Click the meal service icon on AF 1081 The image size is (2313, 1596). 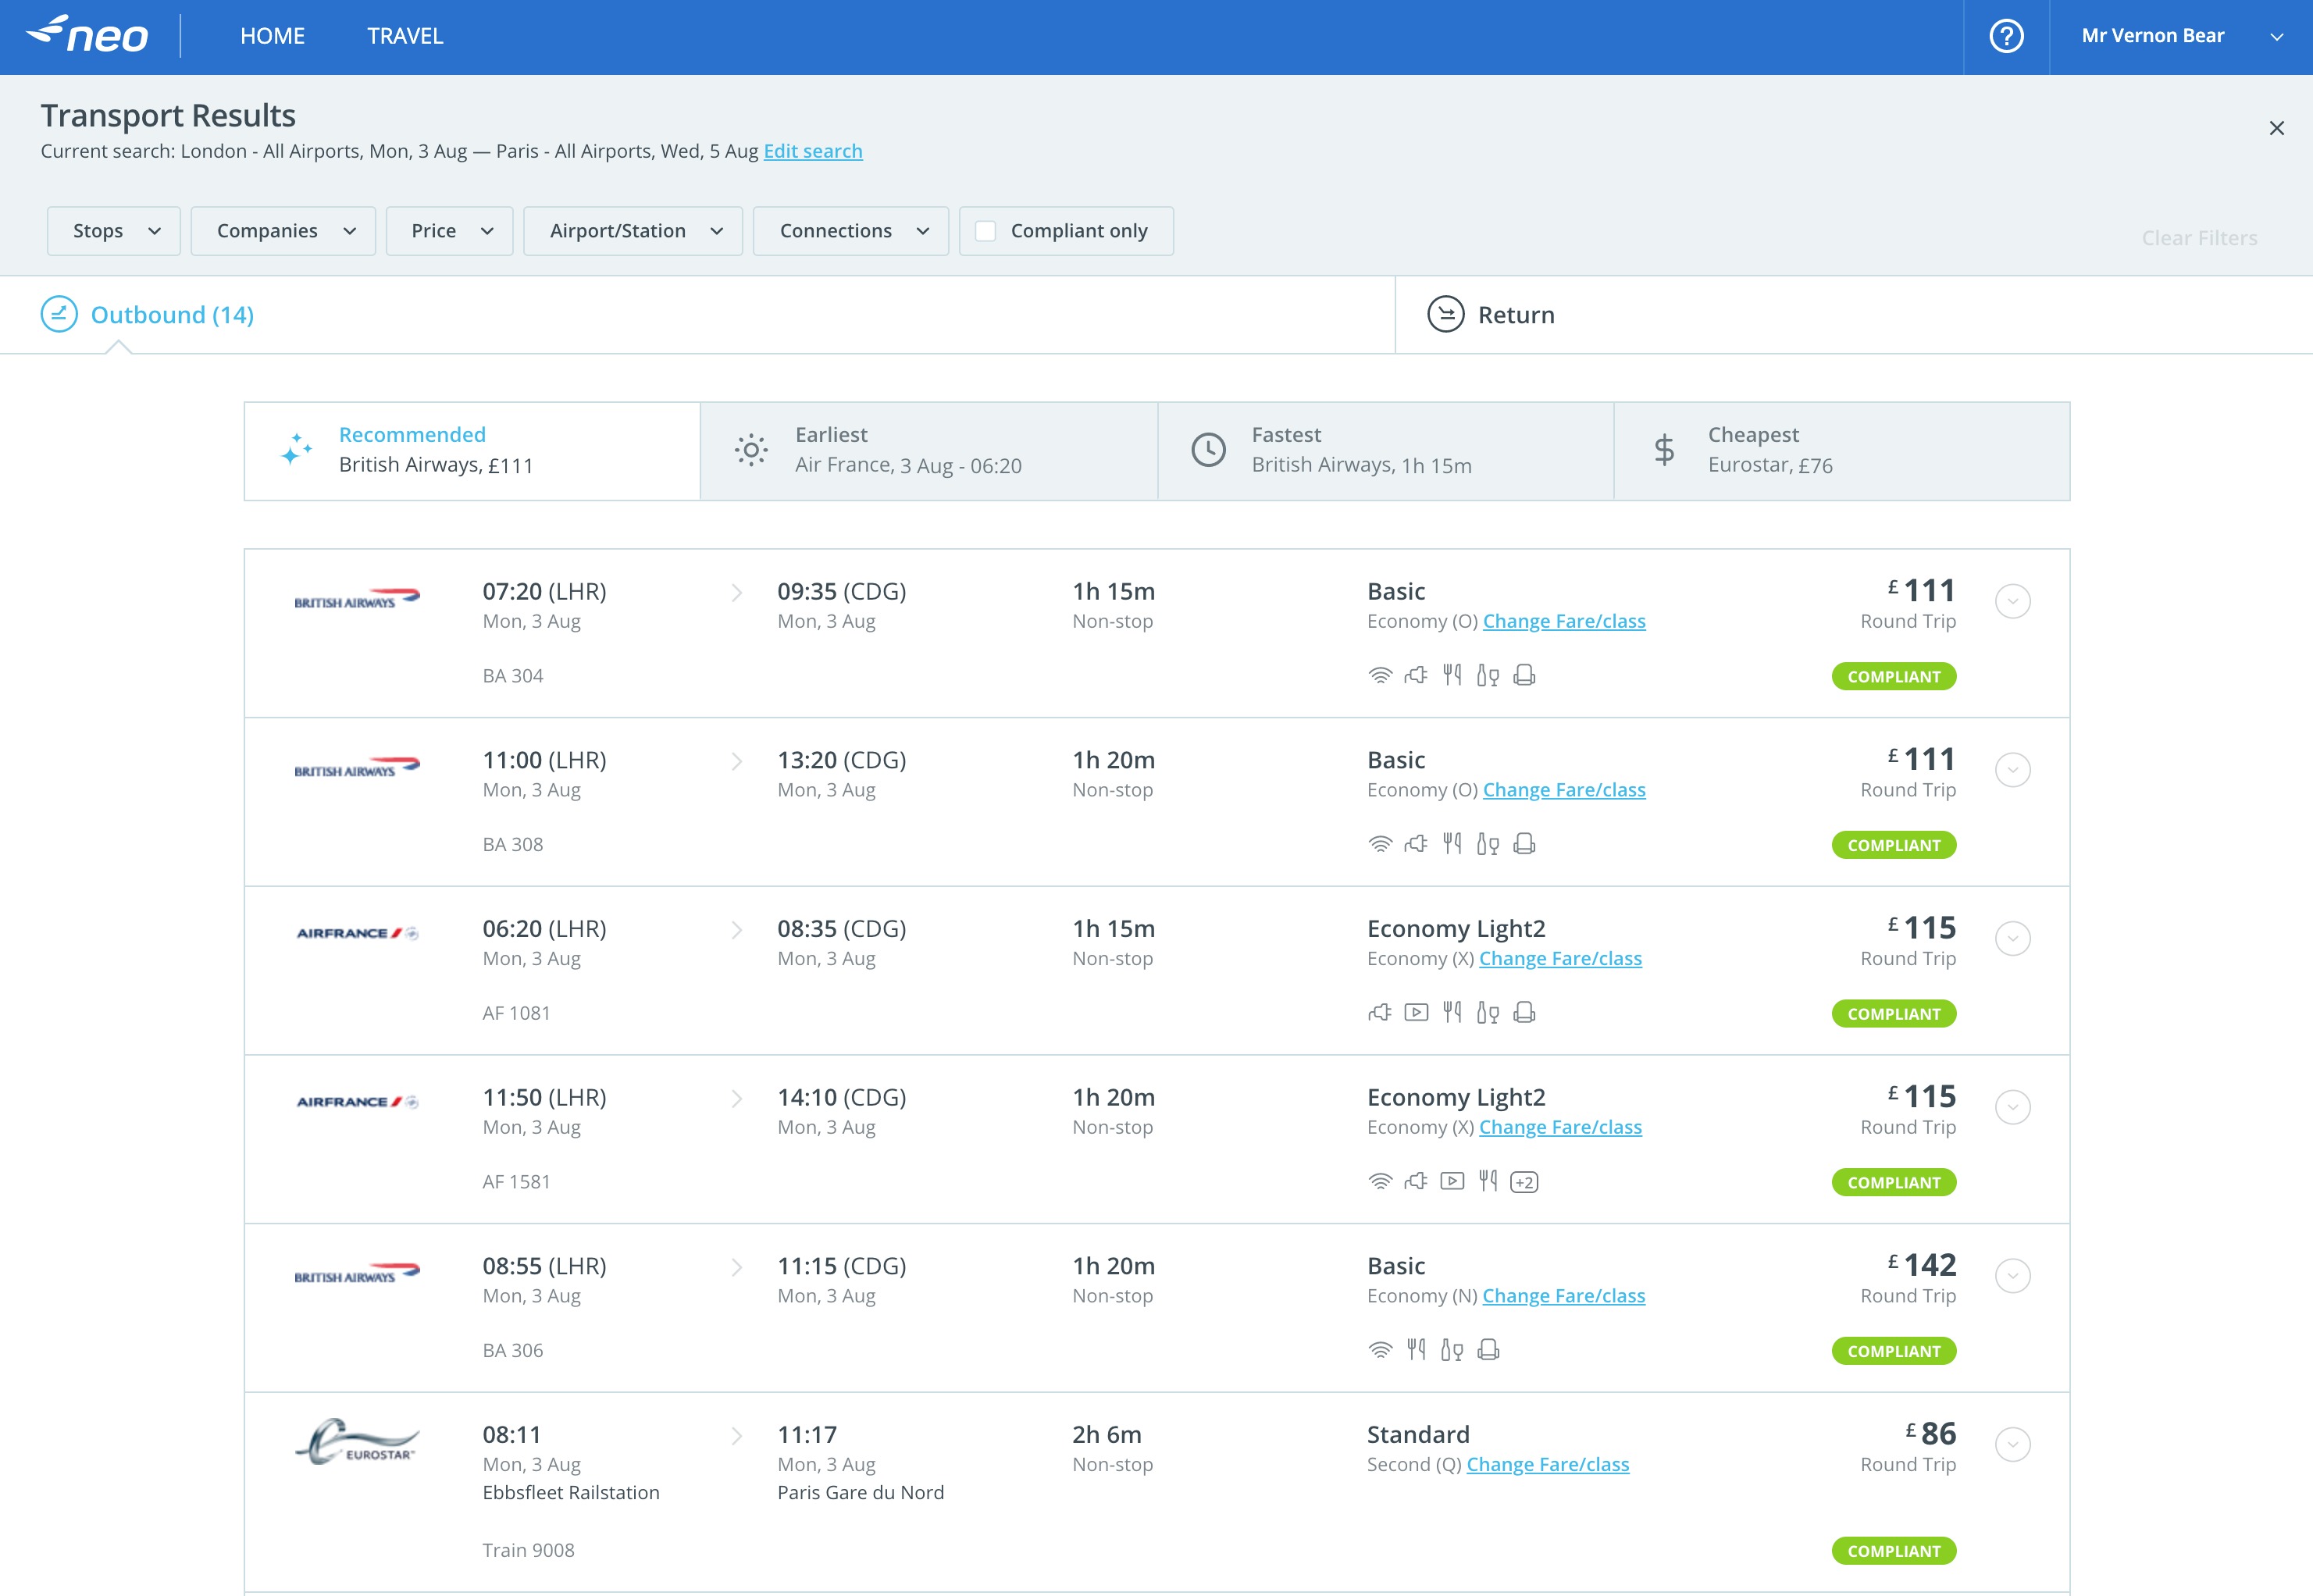coord(1453,1012)
